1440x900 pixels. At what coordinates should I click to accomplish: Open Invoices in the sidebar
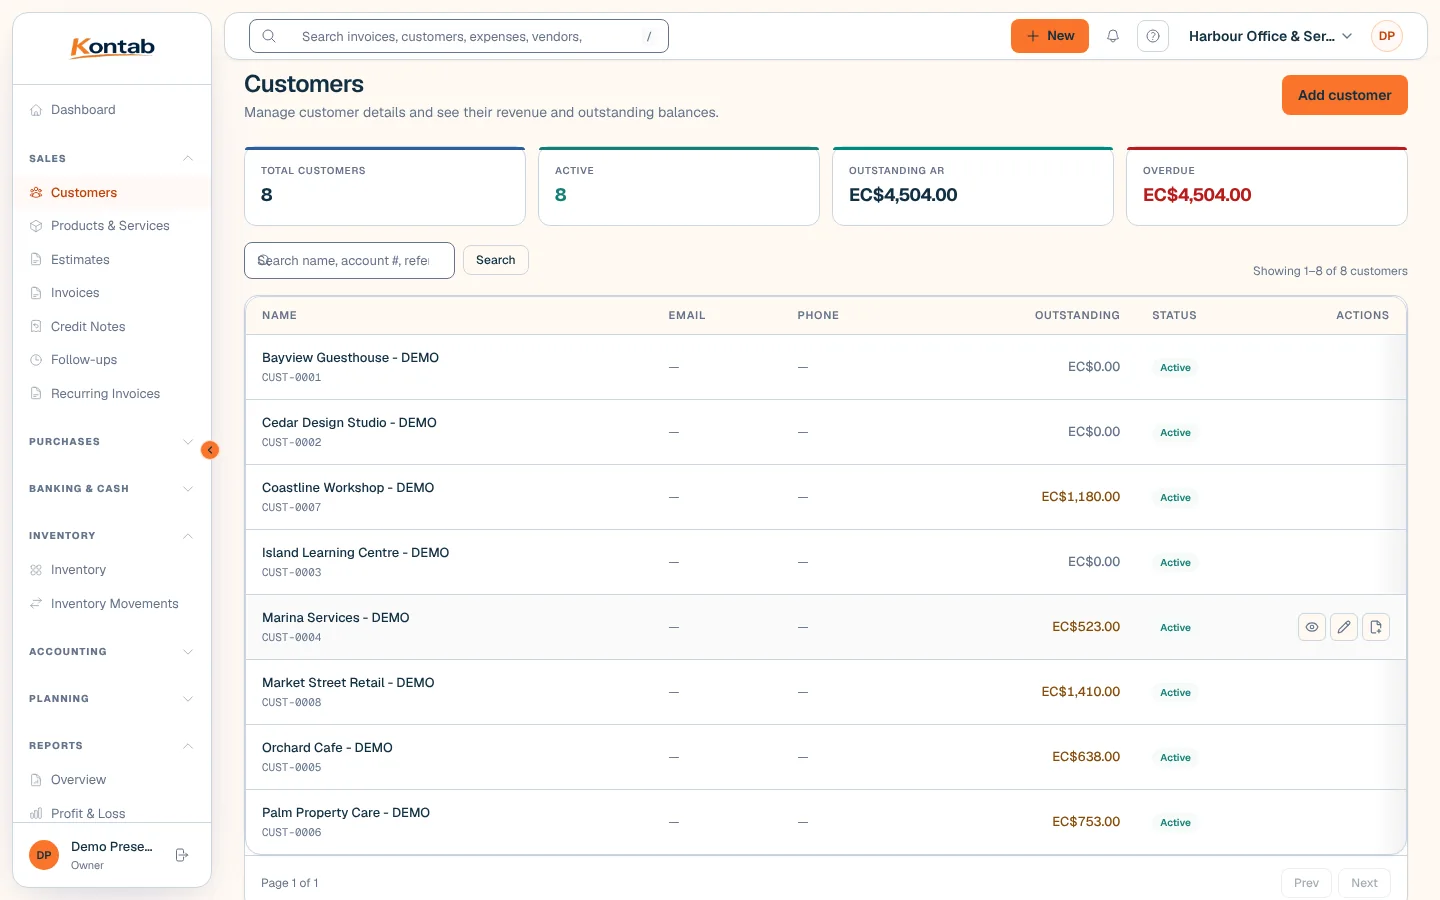point(112,293)
